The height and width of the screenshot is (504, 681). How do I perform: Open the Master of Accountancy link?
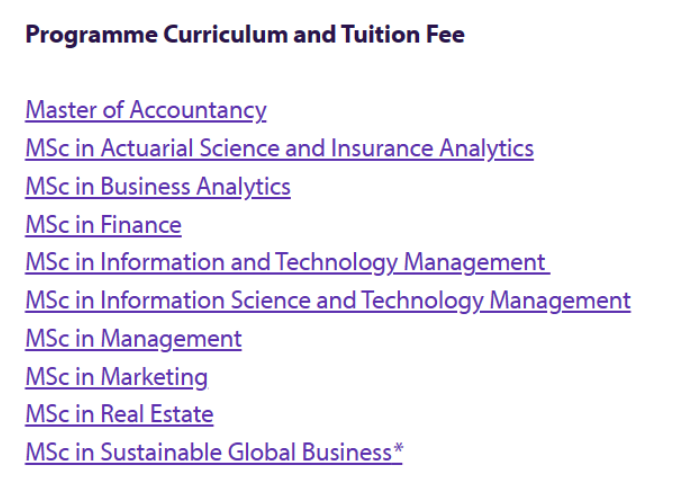pyautogui.click(x=146, y=110)
